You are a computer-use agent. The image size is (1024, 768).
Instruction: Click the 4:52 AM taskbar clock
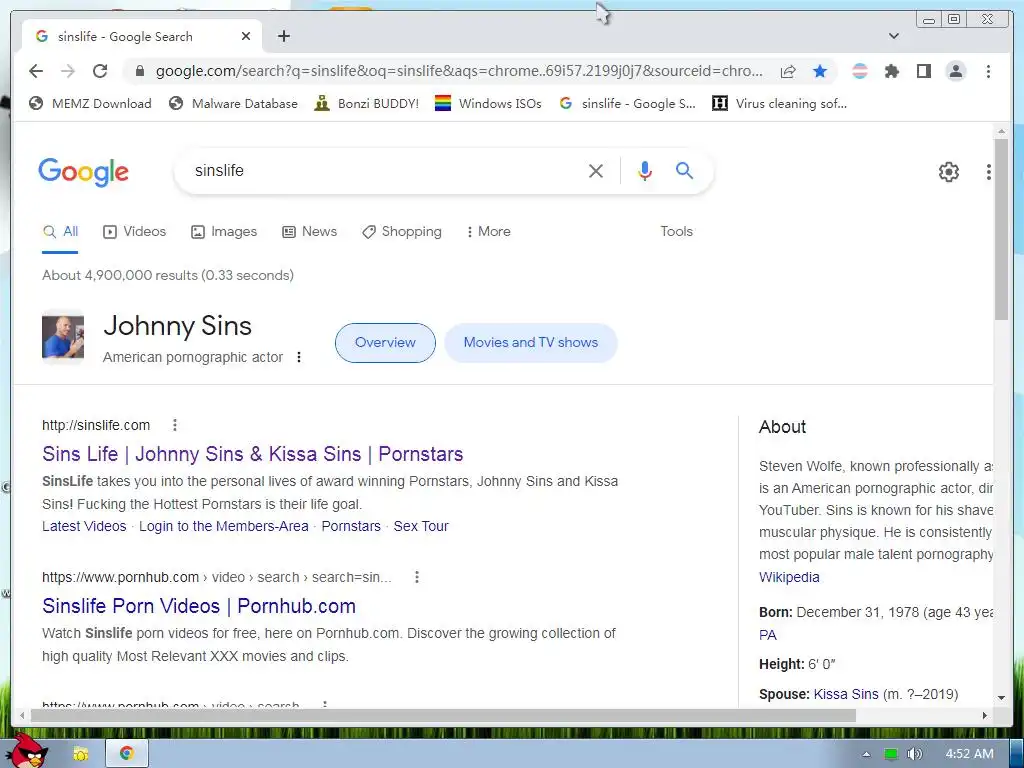pyautogui.click(x=969, y=754)
